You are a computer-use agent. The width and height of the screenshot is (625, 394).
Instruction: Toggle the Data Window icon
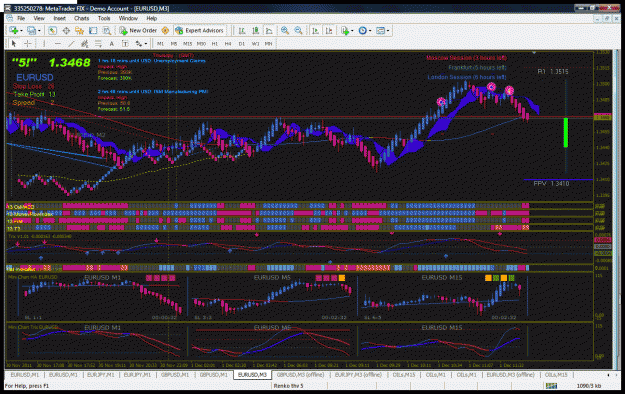pos(66,31)
